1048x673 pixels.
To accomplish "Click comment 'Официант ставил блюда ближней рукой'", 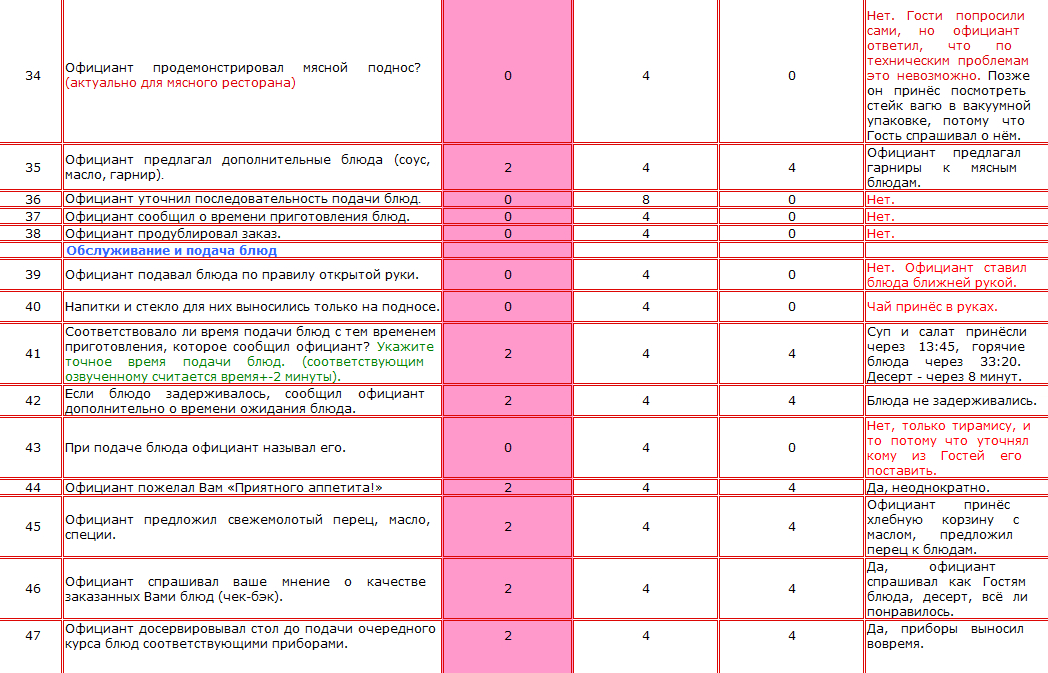I will (947, 275).
